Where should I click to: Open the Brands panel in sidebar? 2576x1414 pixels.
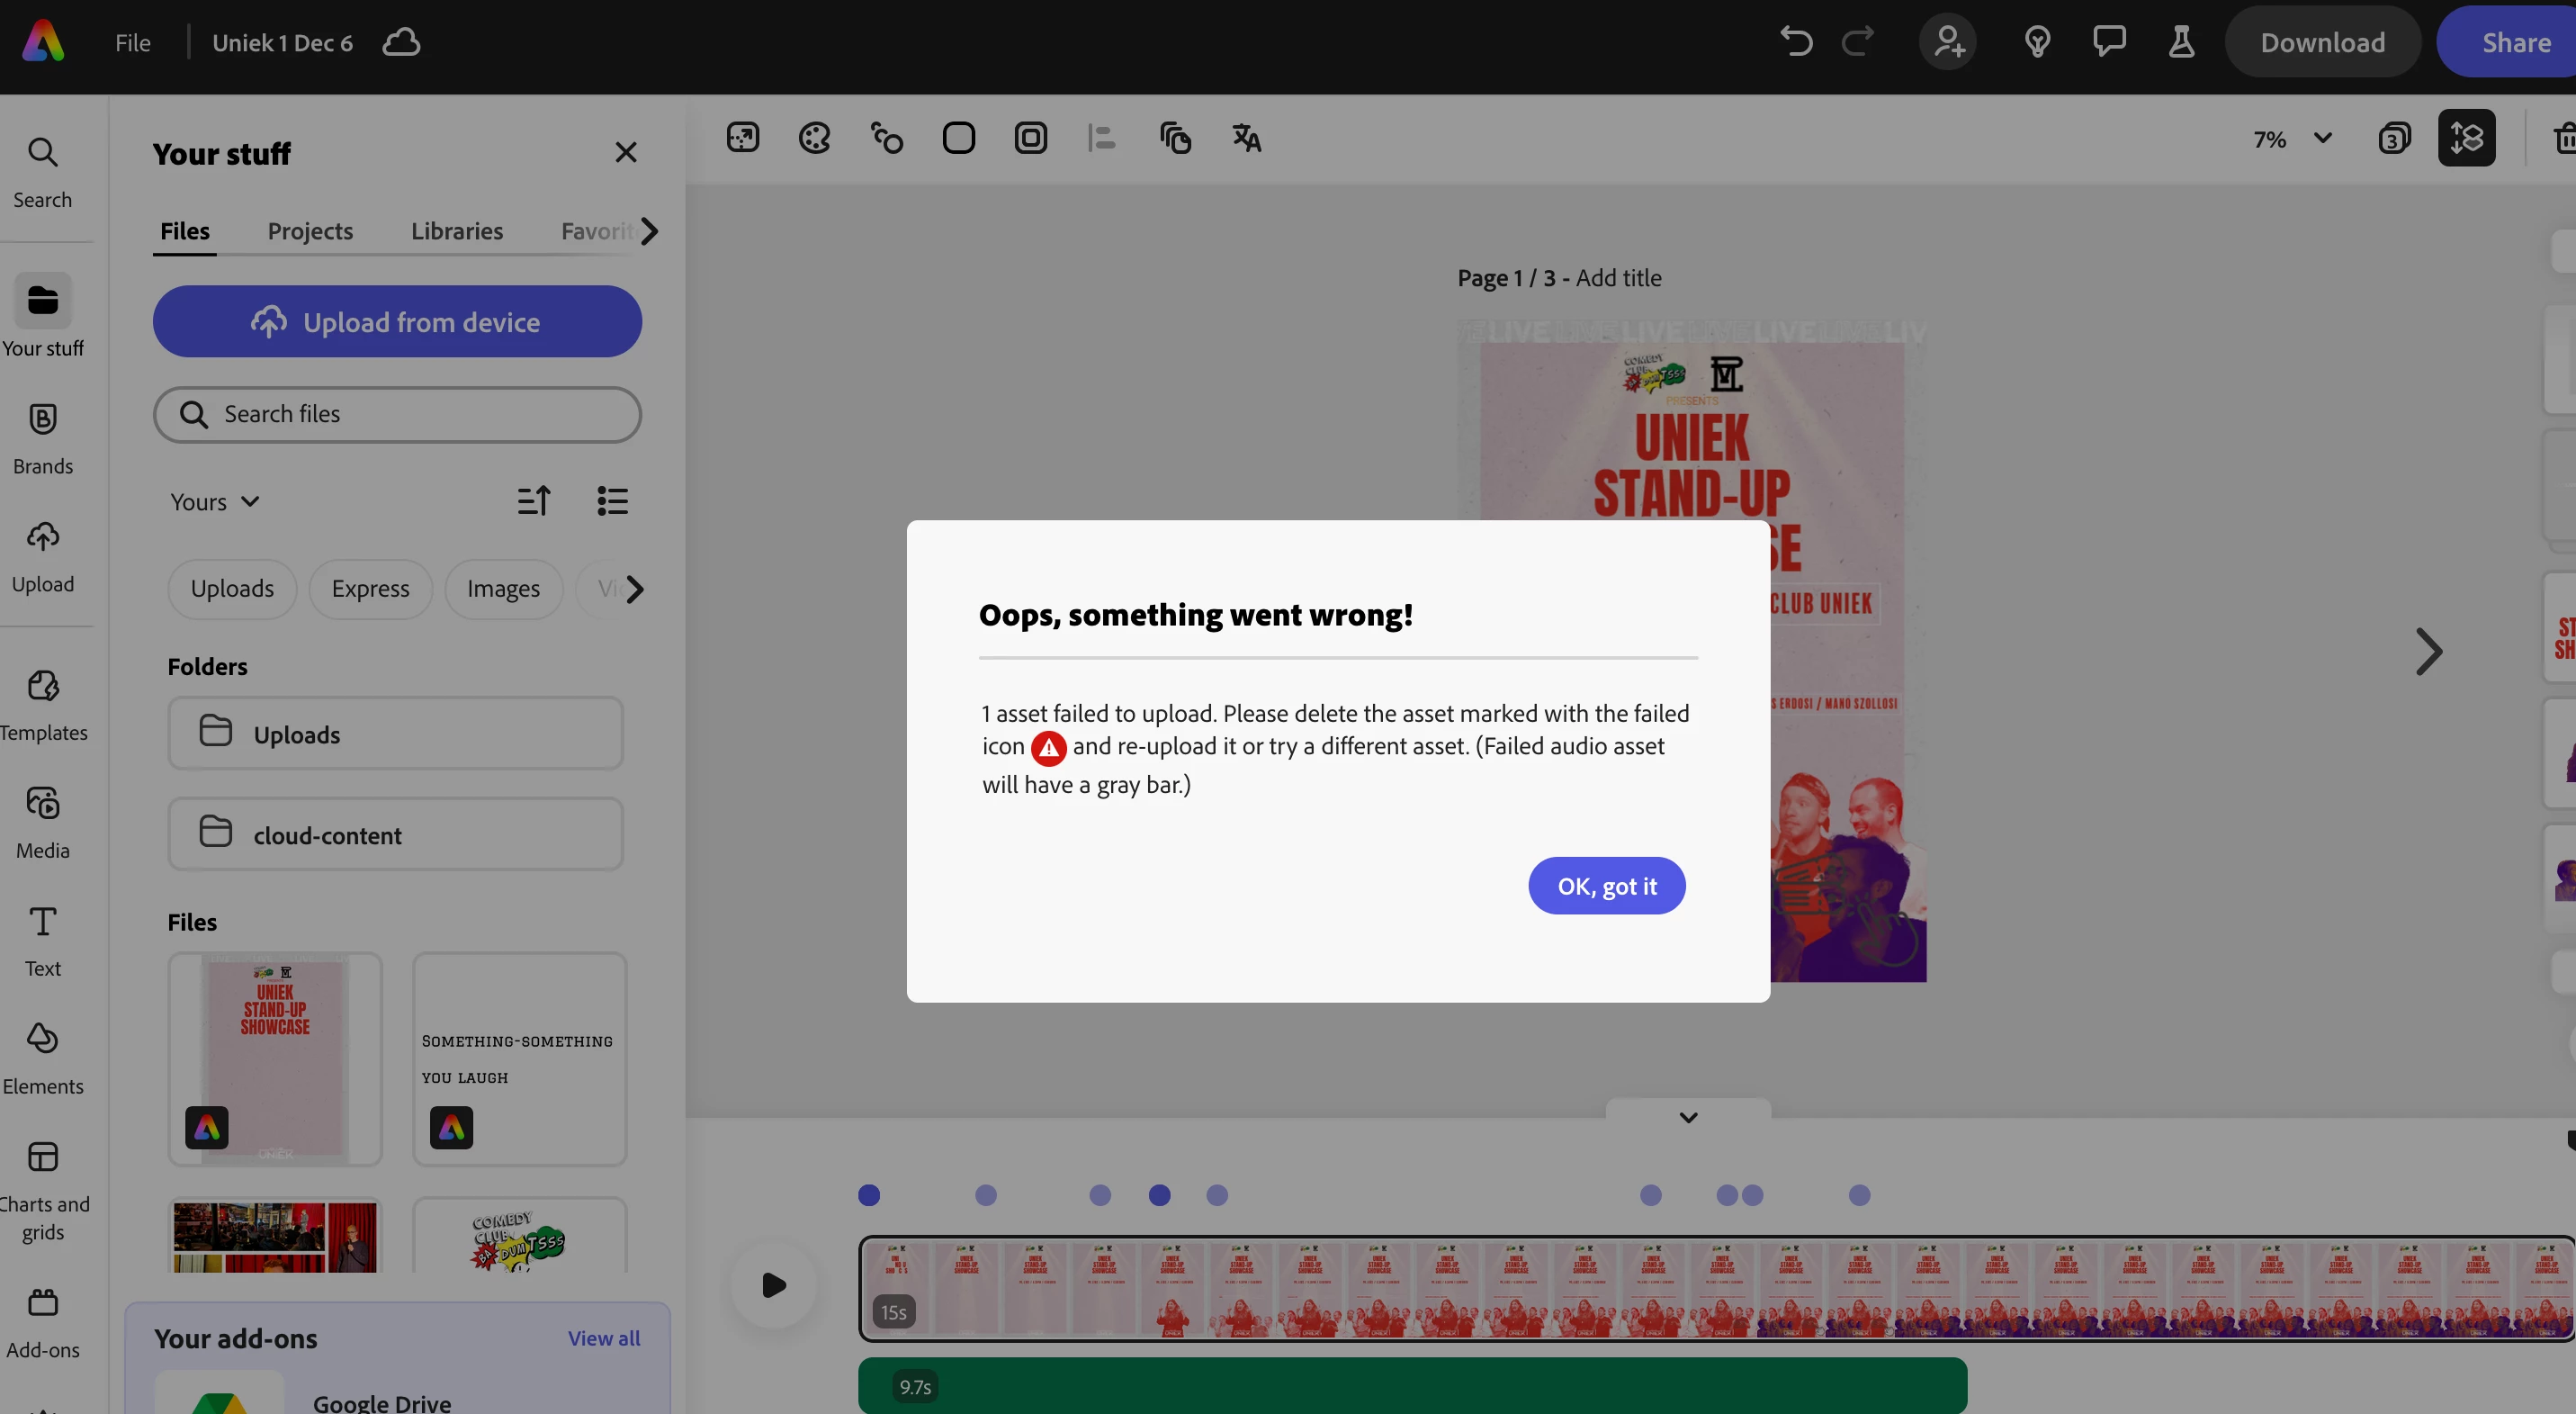pos(43,438)
